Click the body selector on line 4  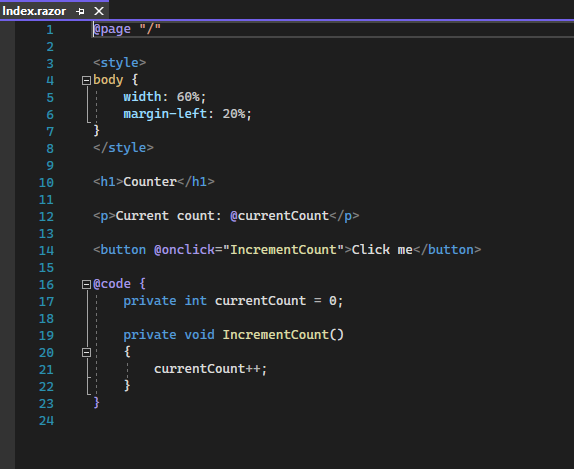pos(108,80)
